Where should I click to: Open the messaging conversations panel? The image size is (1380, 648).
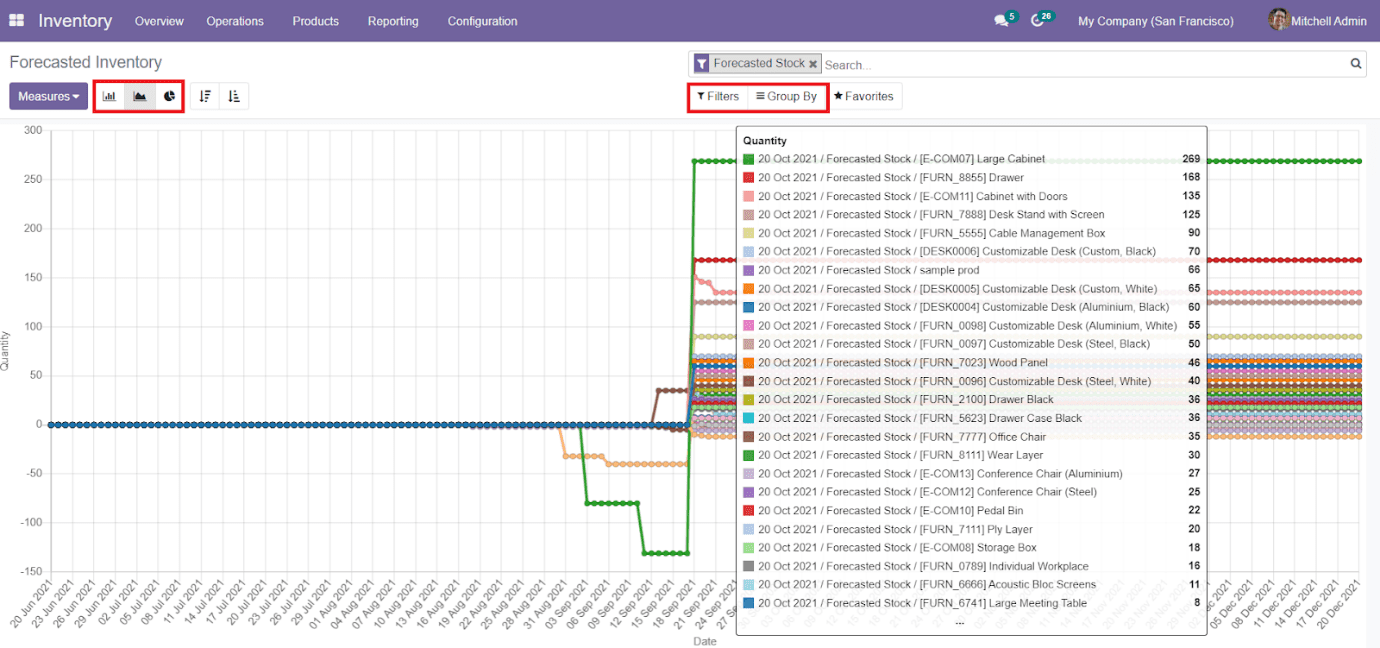pyautogui.click(x=999, y=19)
